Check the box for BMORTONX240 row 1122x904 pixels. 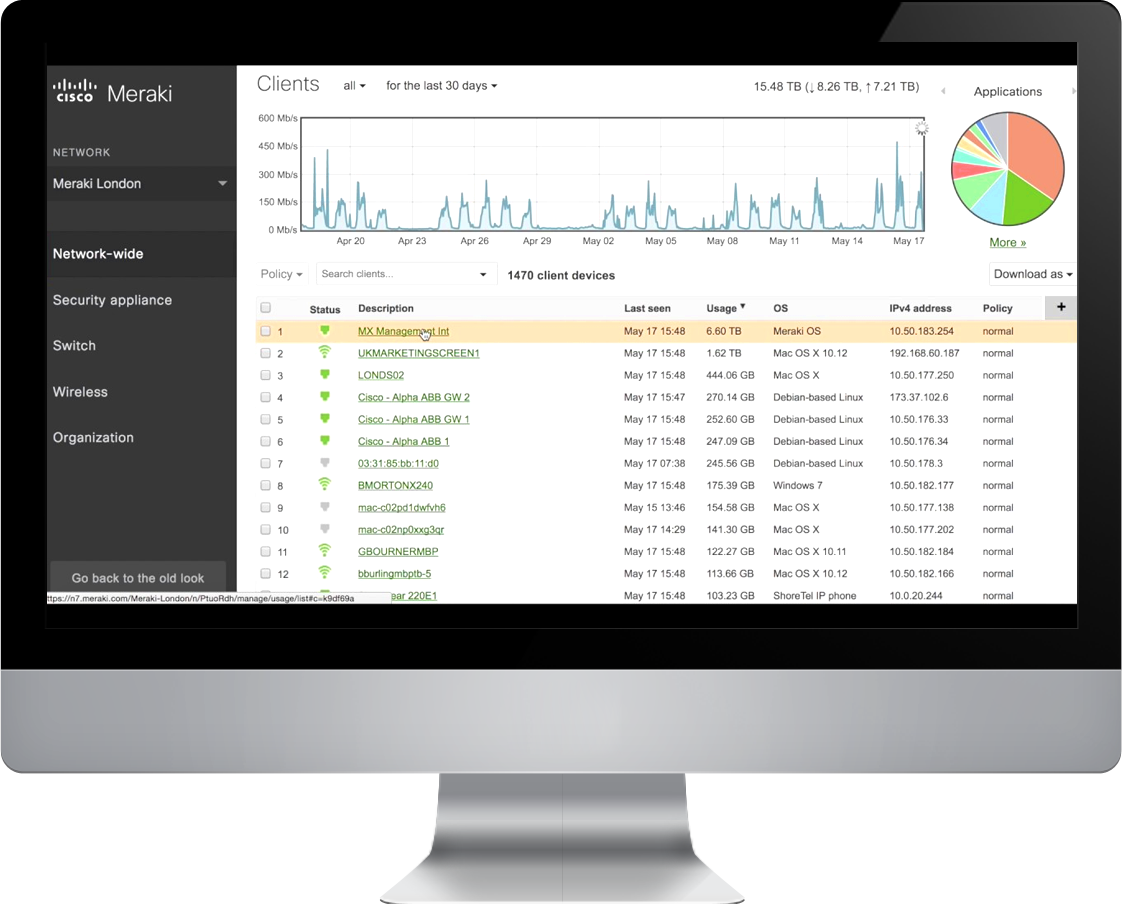pyautogui.click(x=265, y=485)
